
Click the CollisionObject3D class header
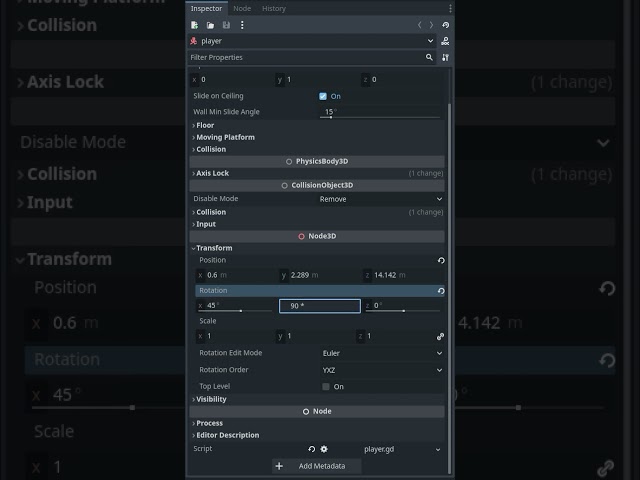[x=317, y=185]
